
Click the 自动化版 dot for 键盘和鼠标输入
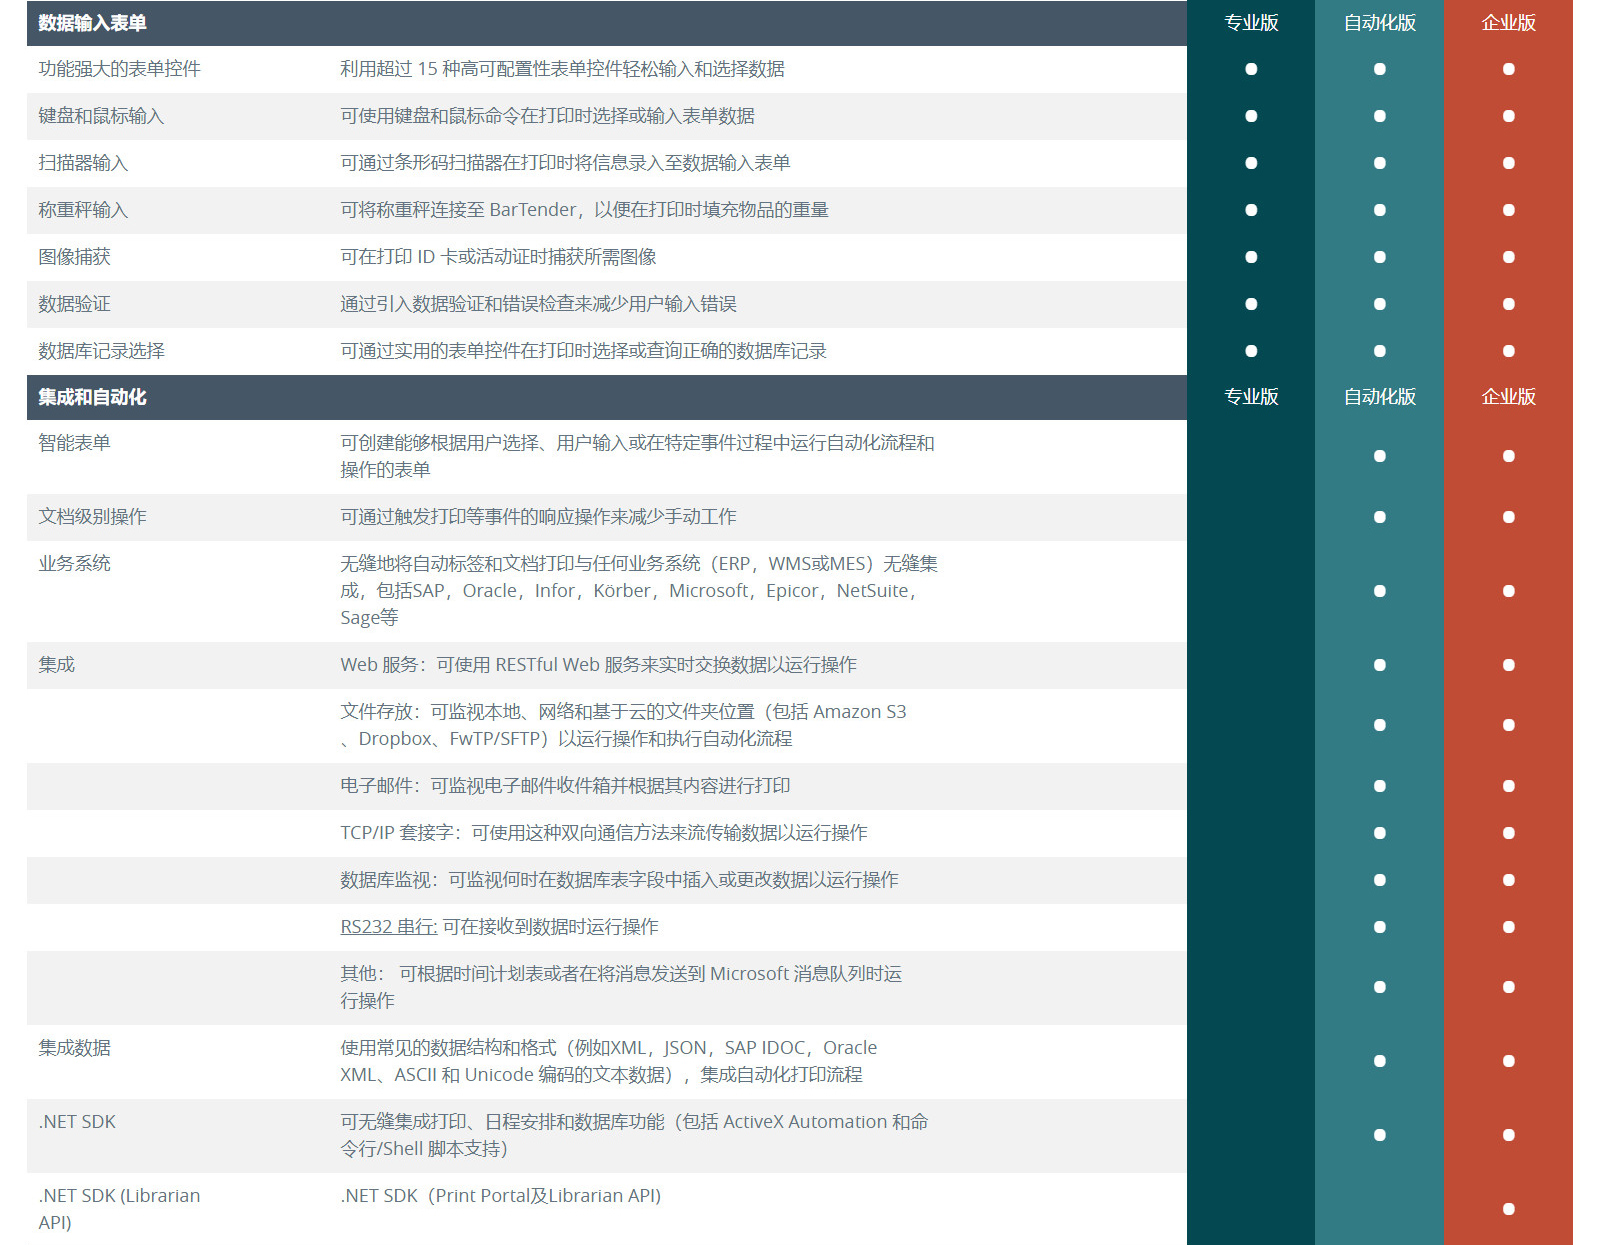pos(1380,116)
